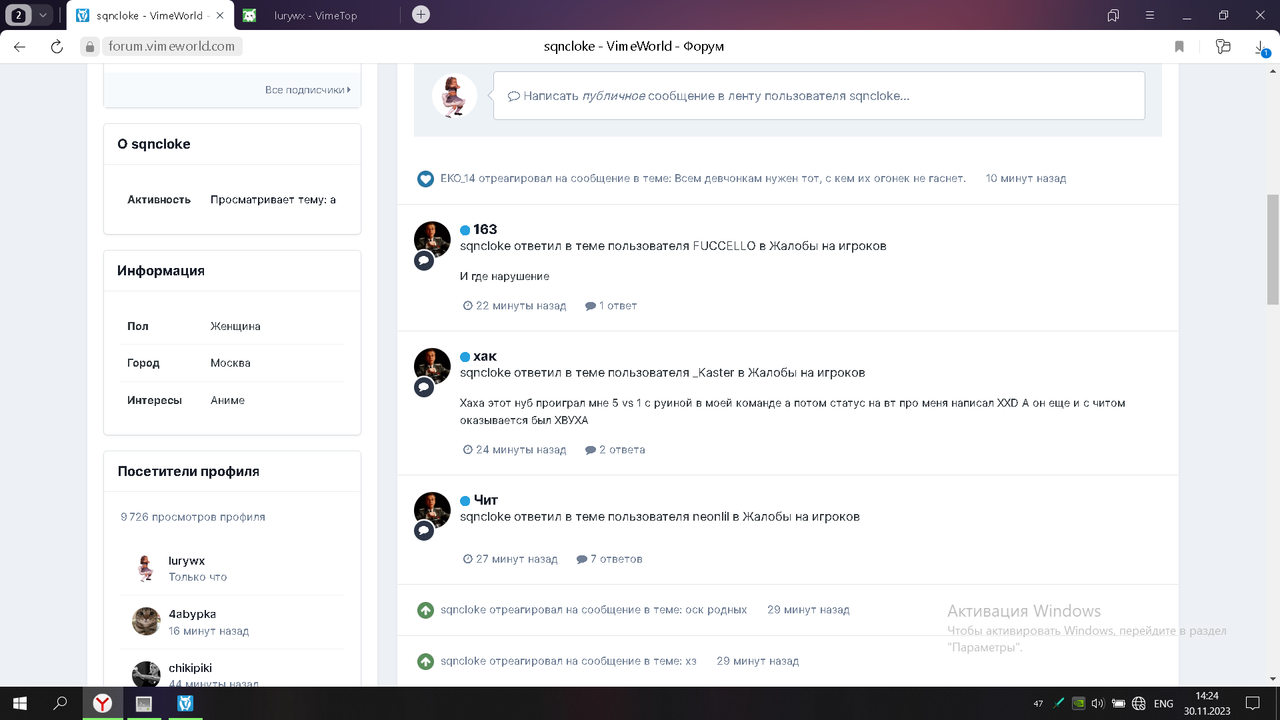Click ENG language indicator
The width and height of the screenshot is (1280, 720).
(1163, 704)
